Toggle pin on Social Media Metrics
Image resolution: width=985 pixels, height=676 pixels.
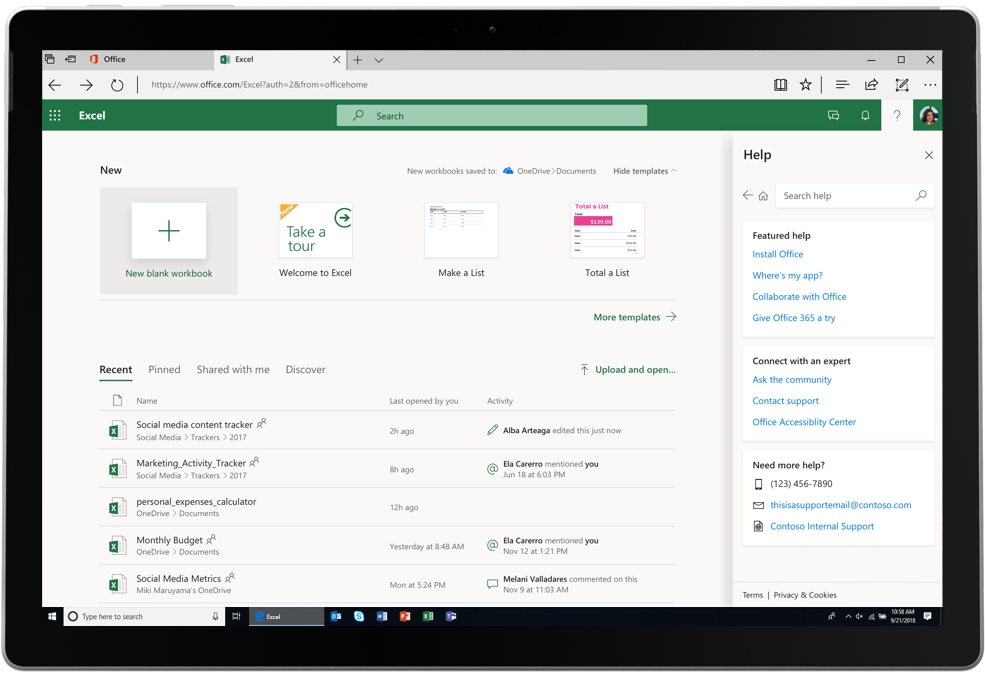(228, 578)
